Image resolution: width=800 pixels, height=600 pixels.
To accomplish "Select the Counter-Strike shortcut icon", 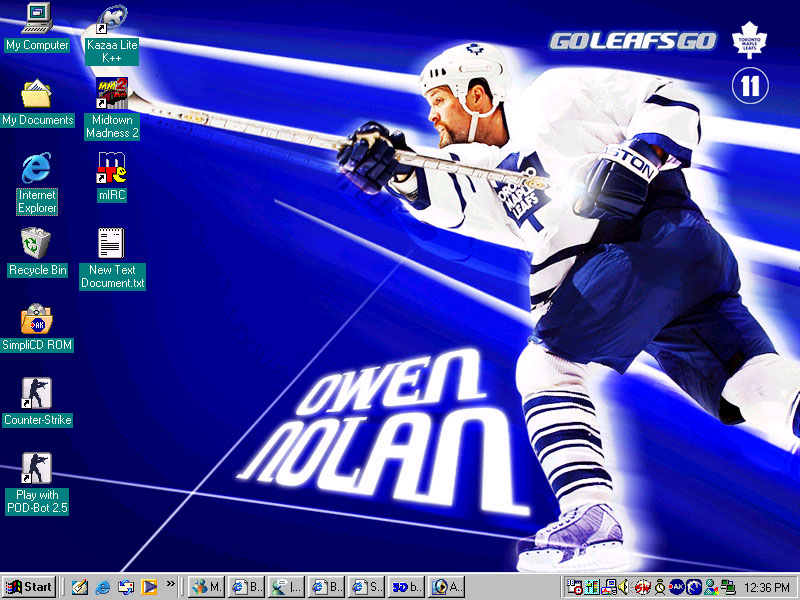I will click(37, 393).
